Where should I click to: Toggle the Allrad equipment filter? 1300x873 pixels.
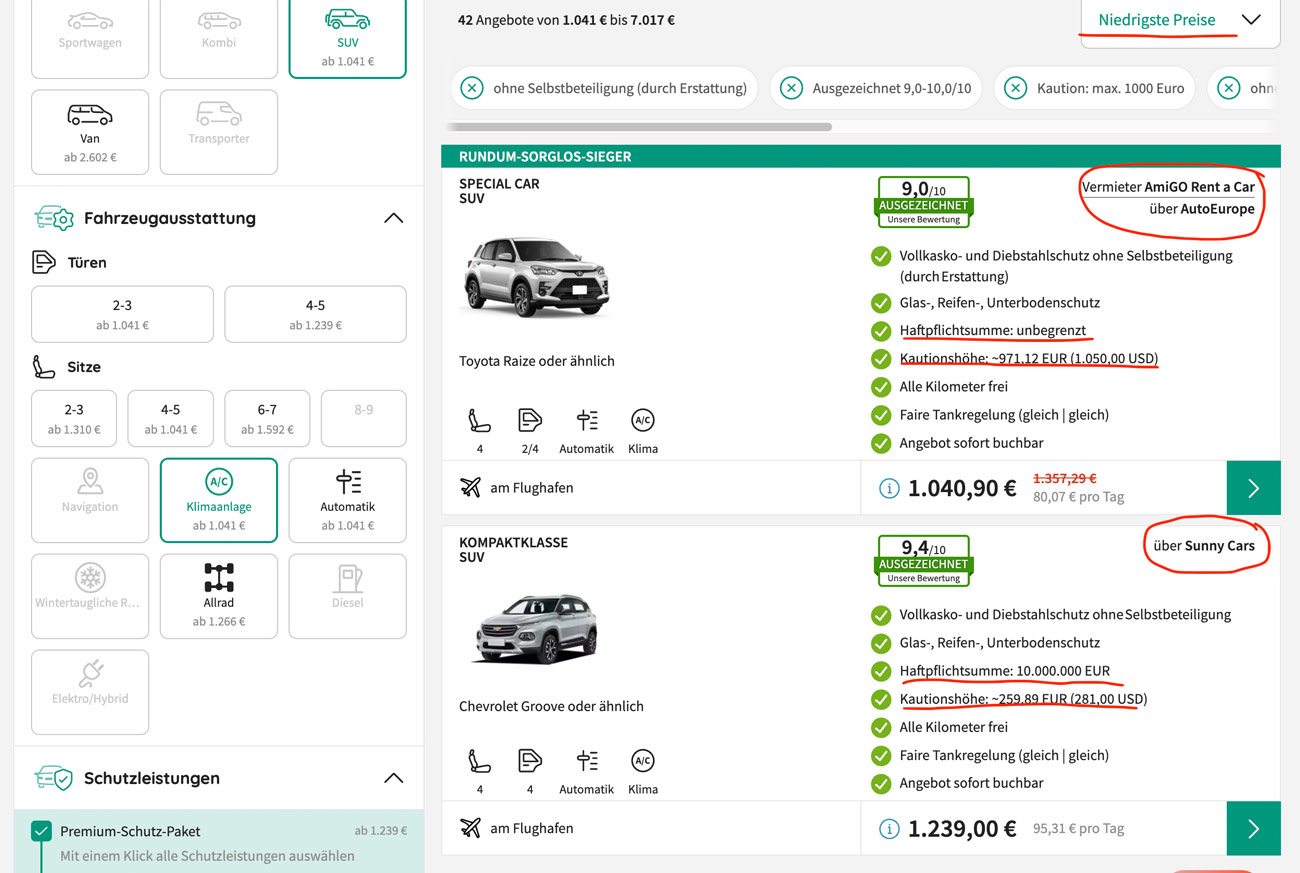[219, 596]
